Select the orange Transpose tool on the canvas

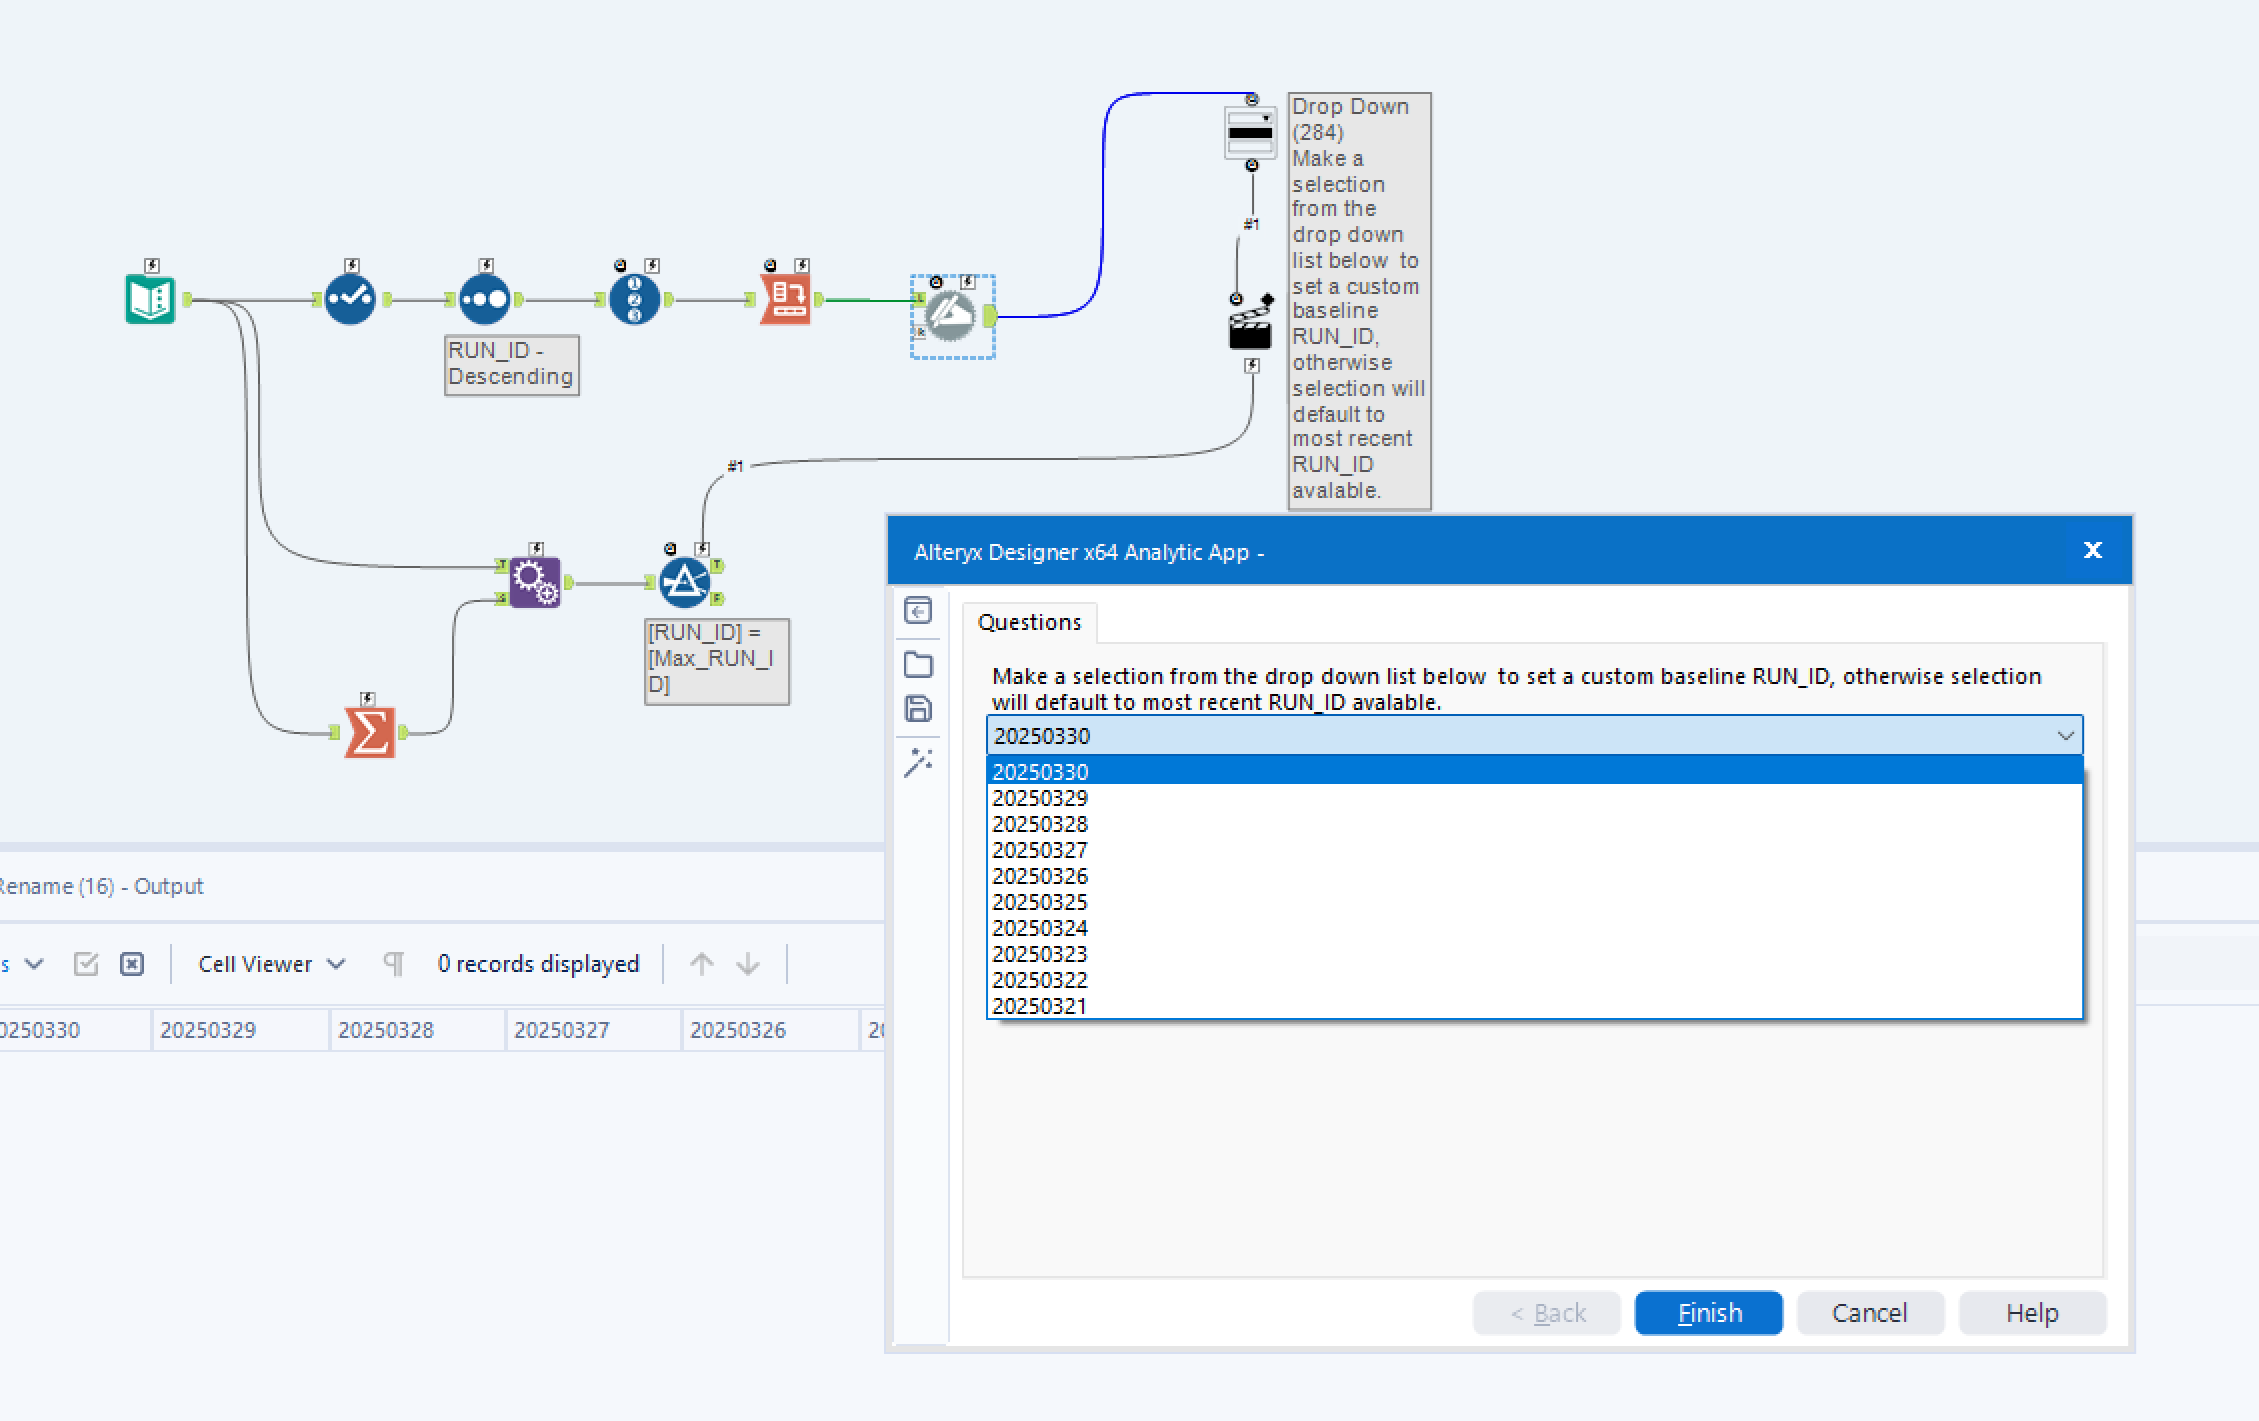(x=787, y=296)
